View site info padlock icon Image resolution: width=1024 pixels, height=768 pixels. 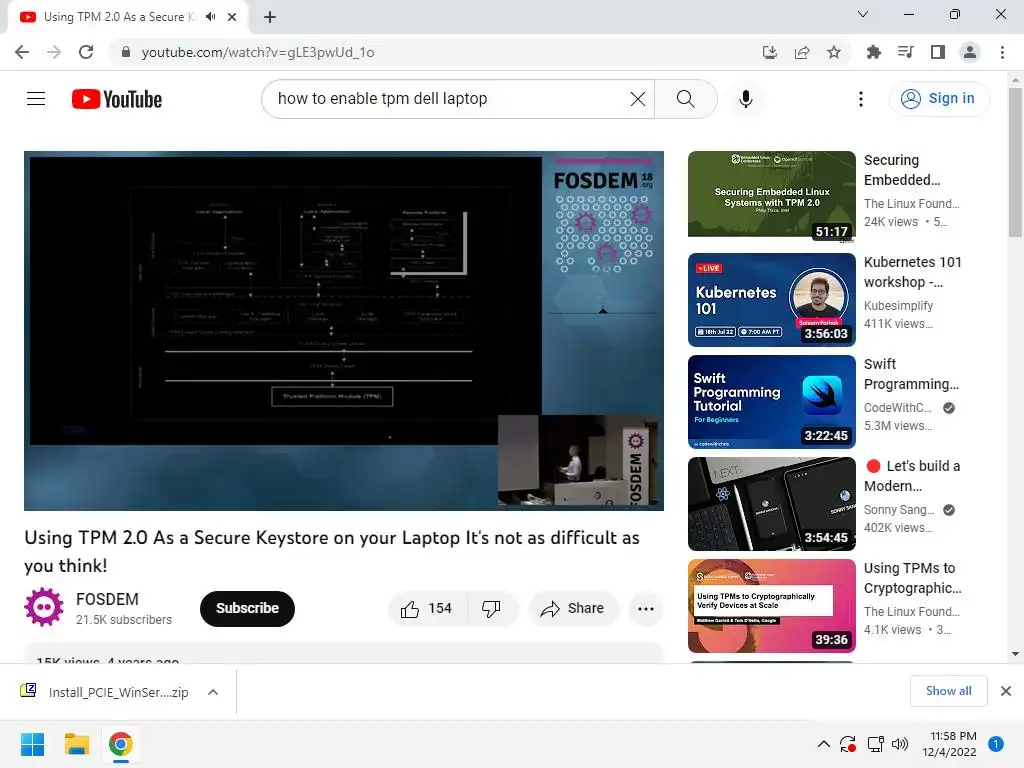126,52
